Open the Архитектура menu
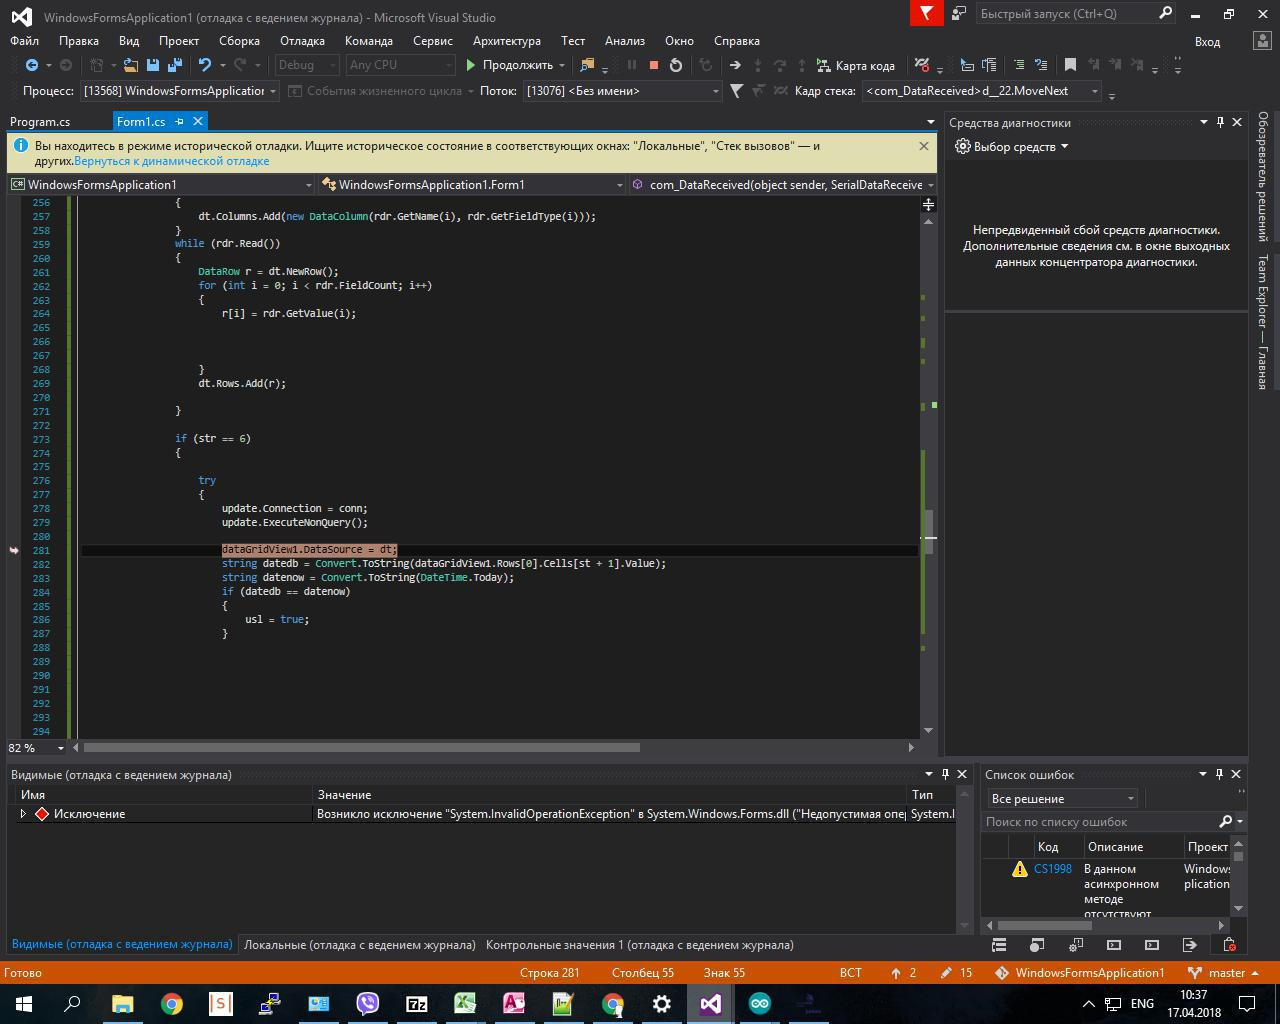 coord(507,41)
